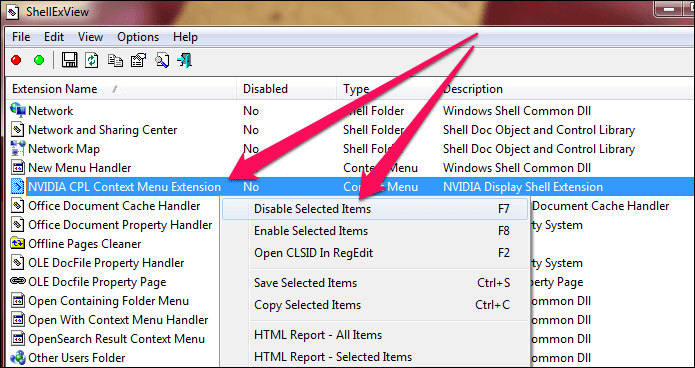The width and height of the screenshot is (695, 368).
Task: Click the Properties toolbar icon
Action: 138,60
